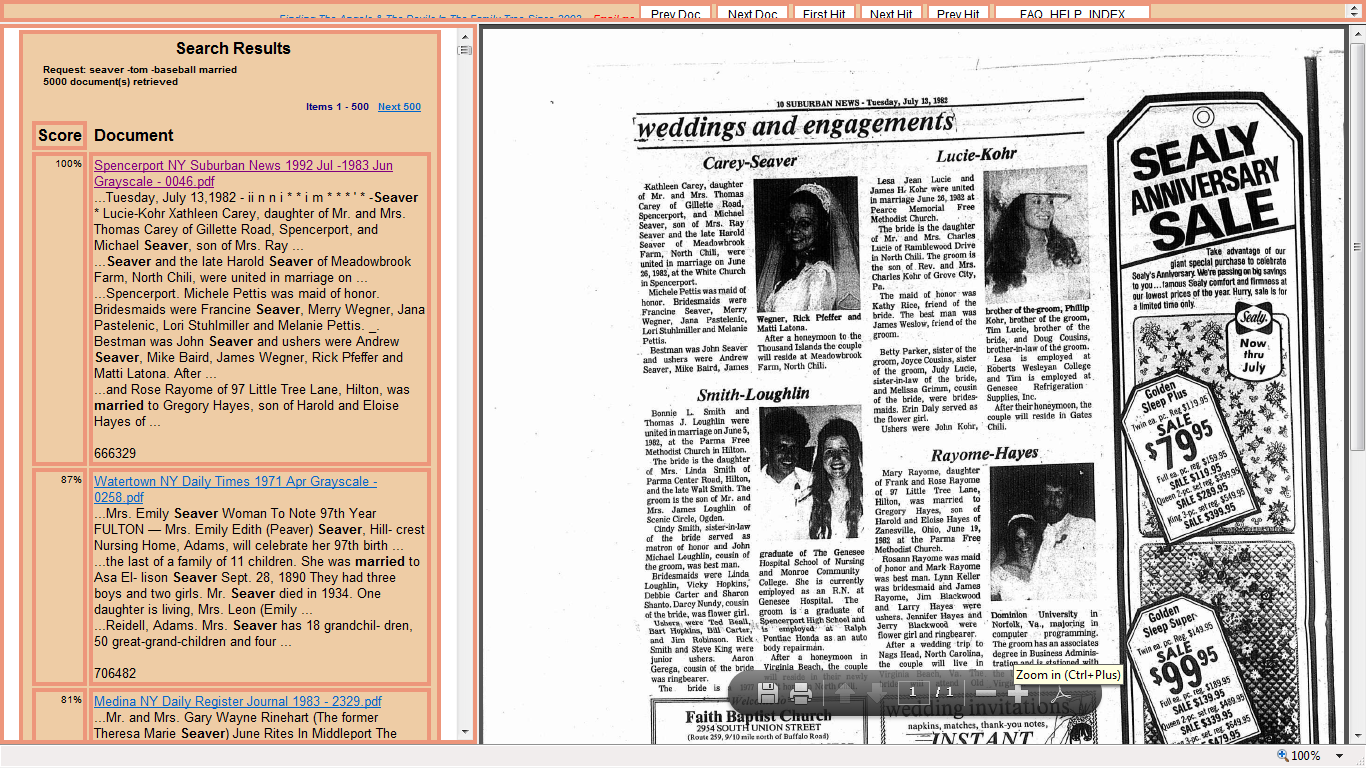Click document ID 706482
The image size is (1366, 768).
pos(115,673)
